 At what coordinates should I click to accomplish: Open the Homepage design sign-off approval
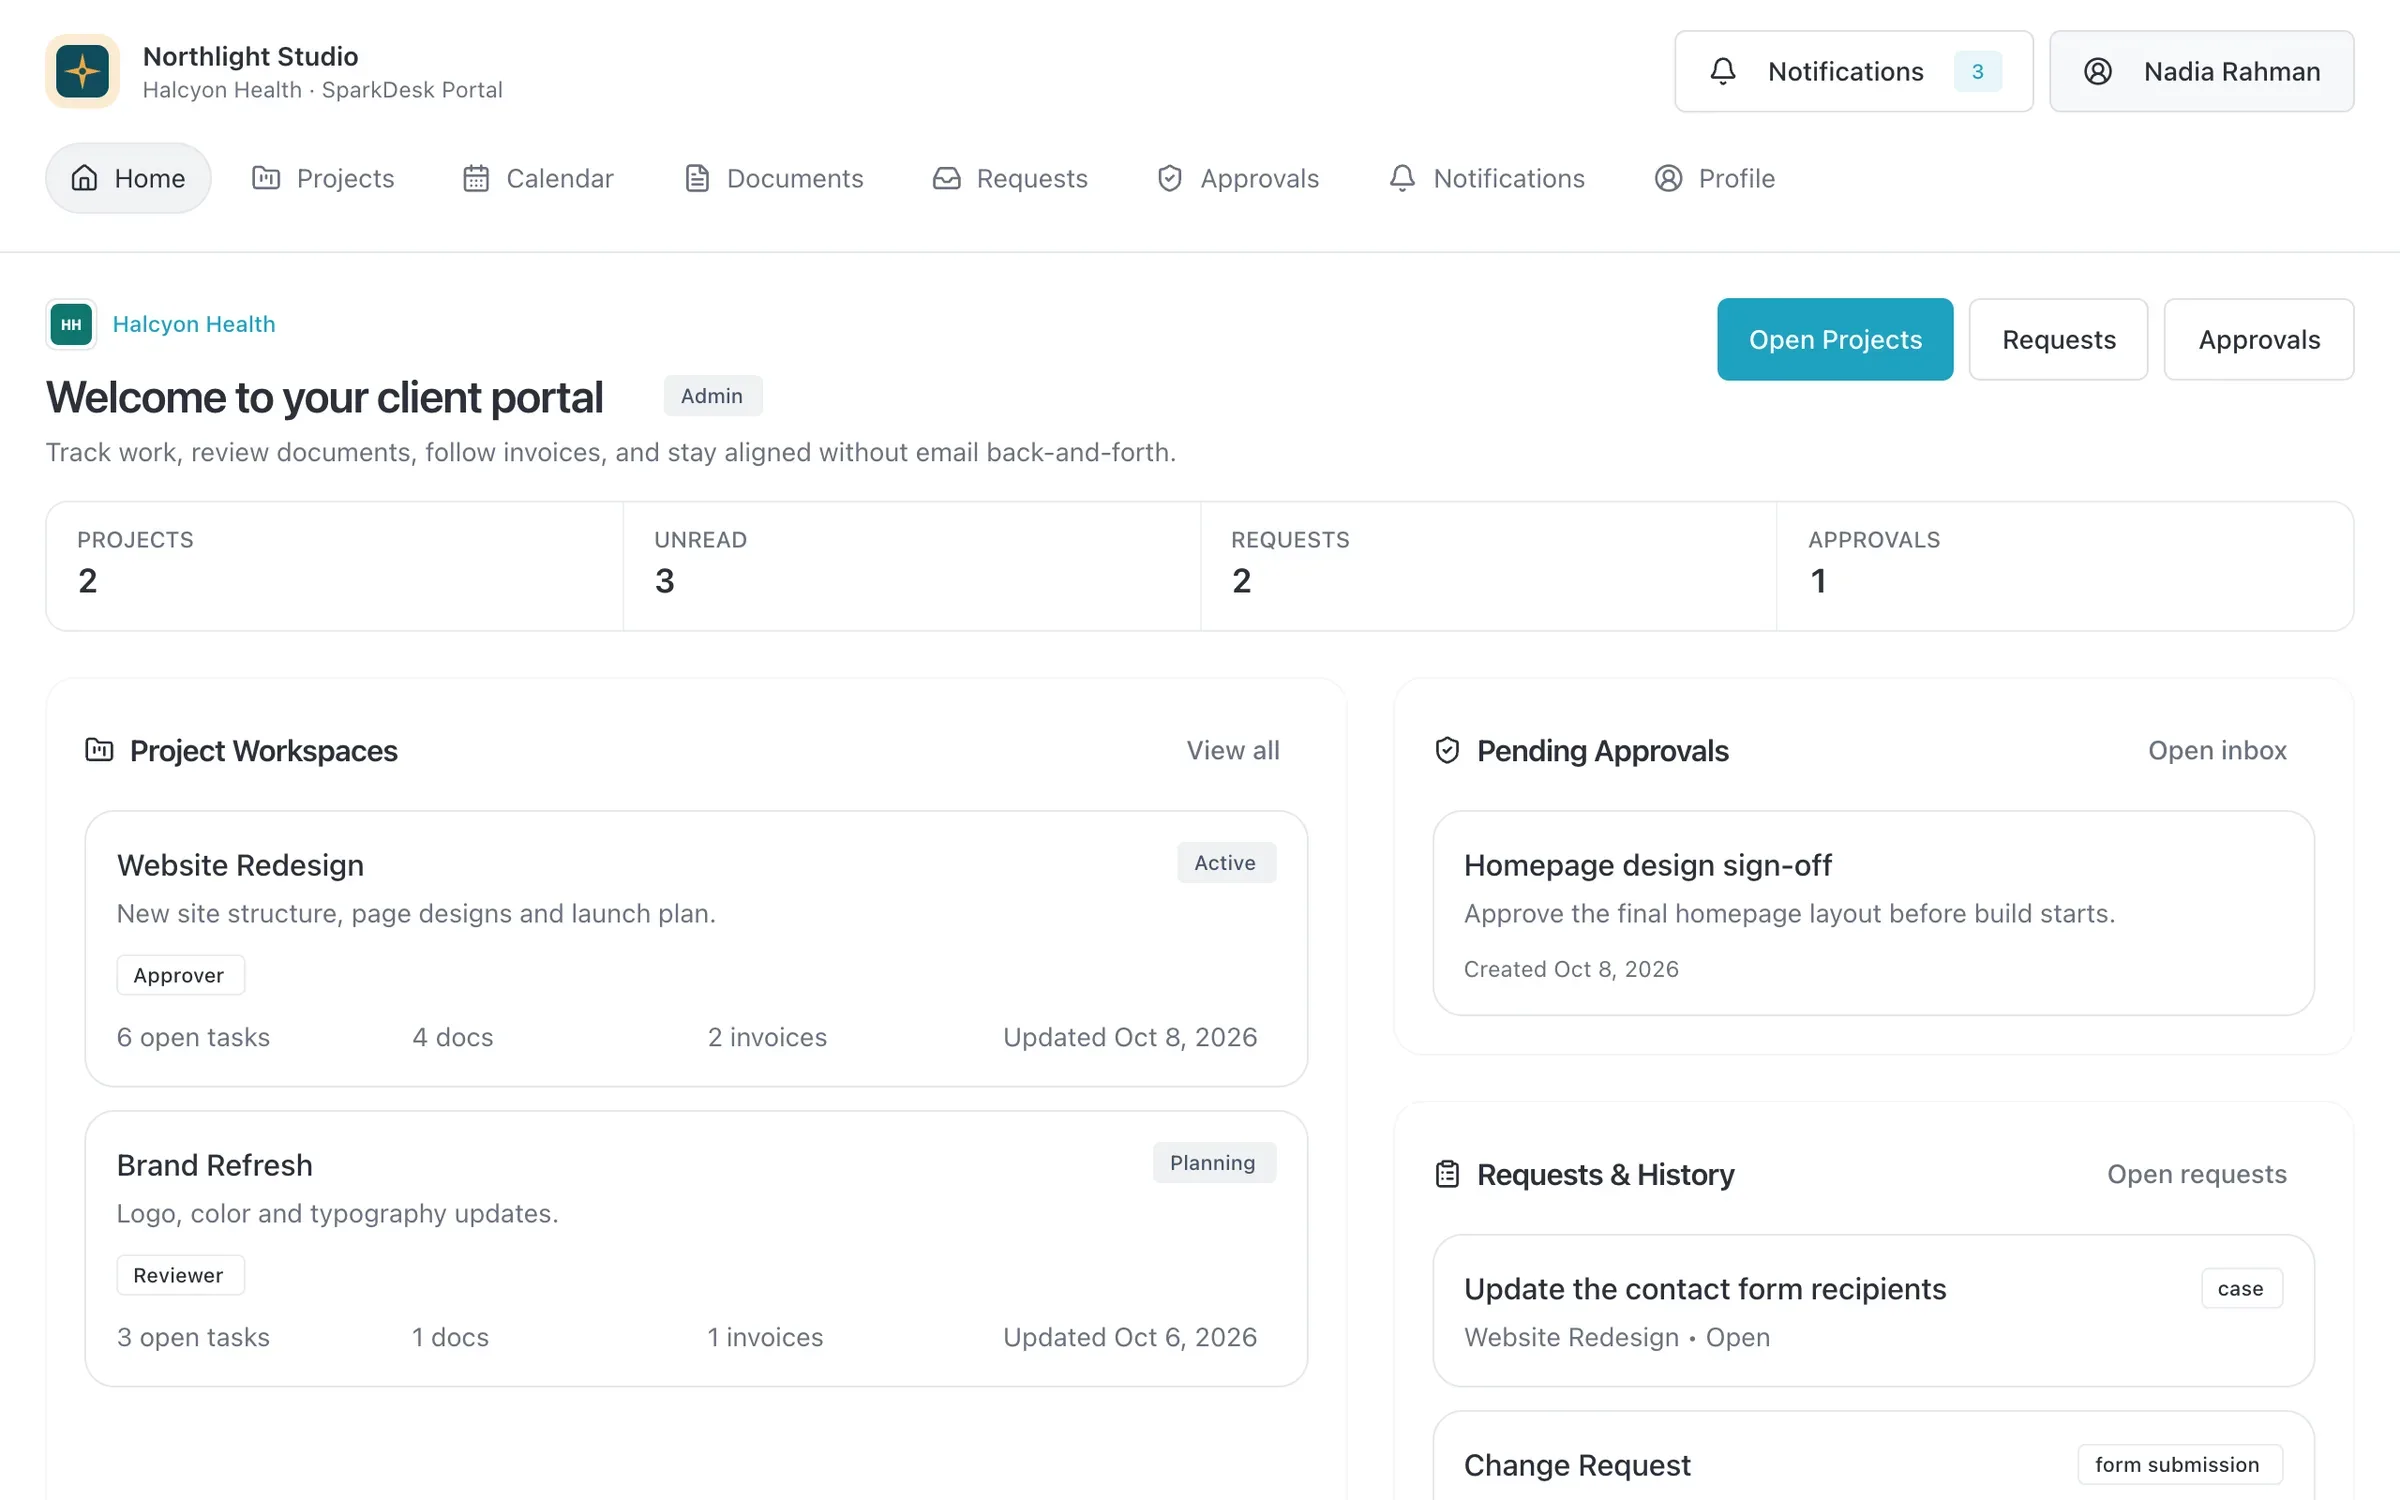[x=1874, y=913]
